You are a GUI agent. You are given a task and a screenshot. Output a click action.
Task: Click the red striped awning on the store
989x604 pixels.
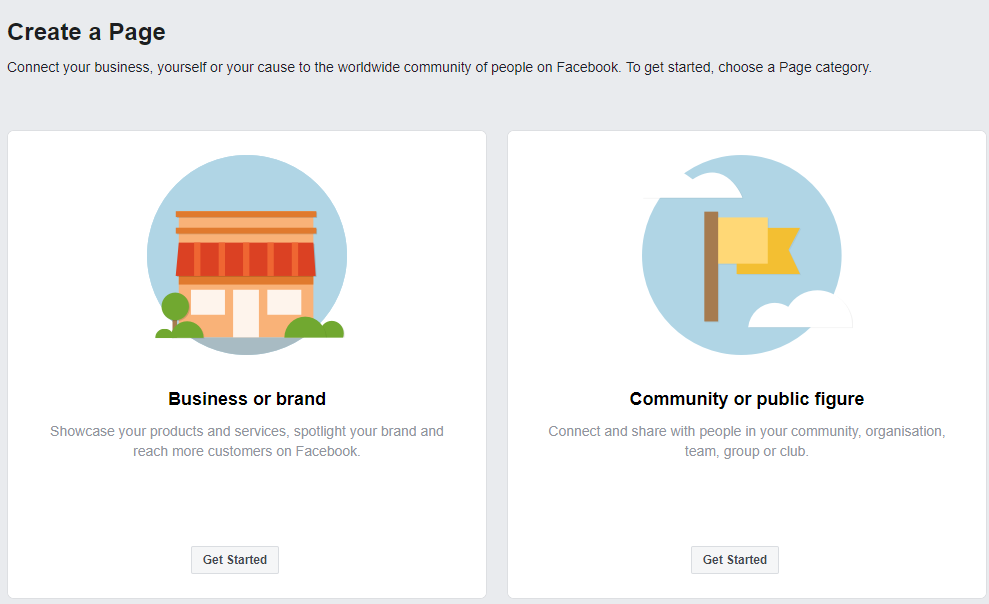point(246,259)
